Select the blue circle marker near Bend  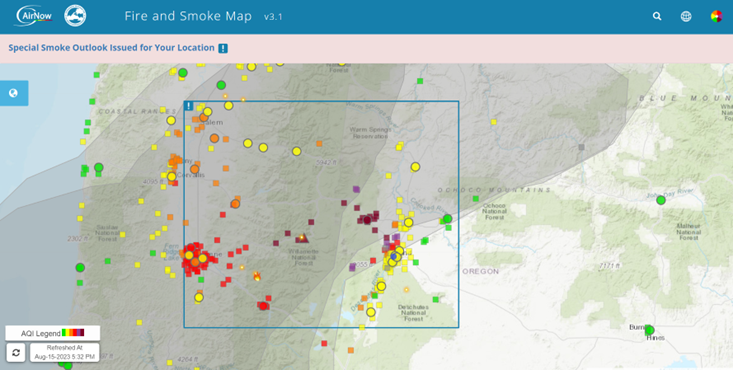[x=395, y=256]
